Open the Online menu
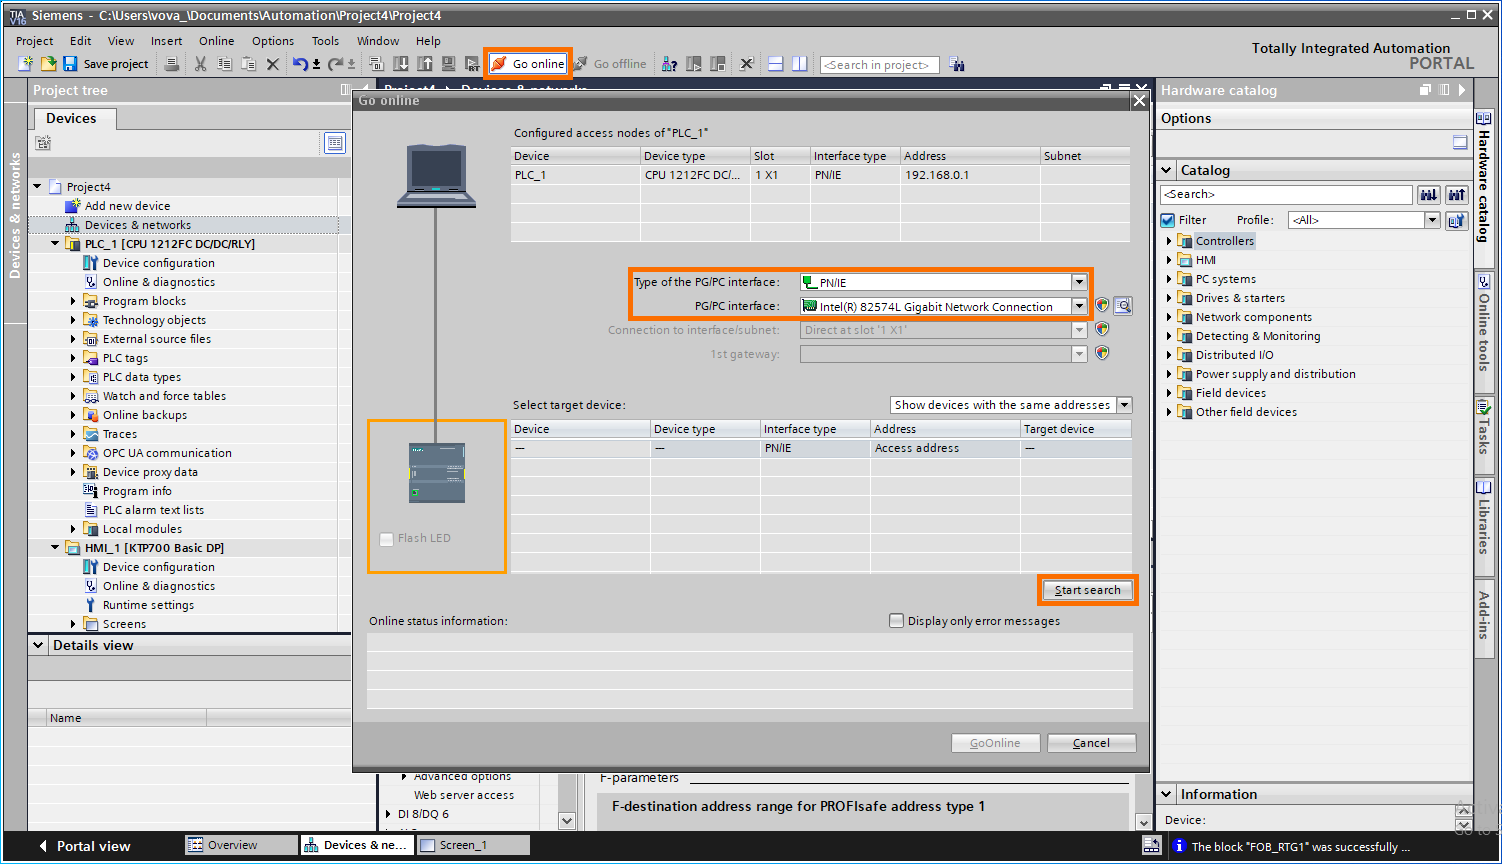 [x=216, y=41]
